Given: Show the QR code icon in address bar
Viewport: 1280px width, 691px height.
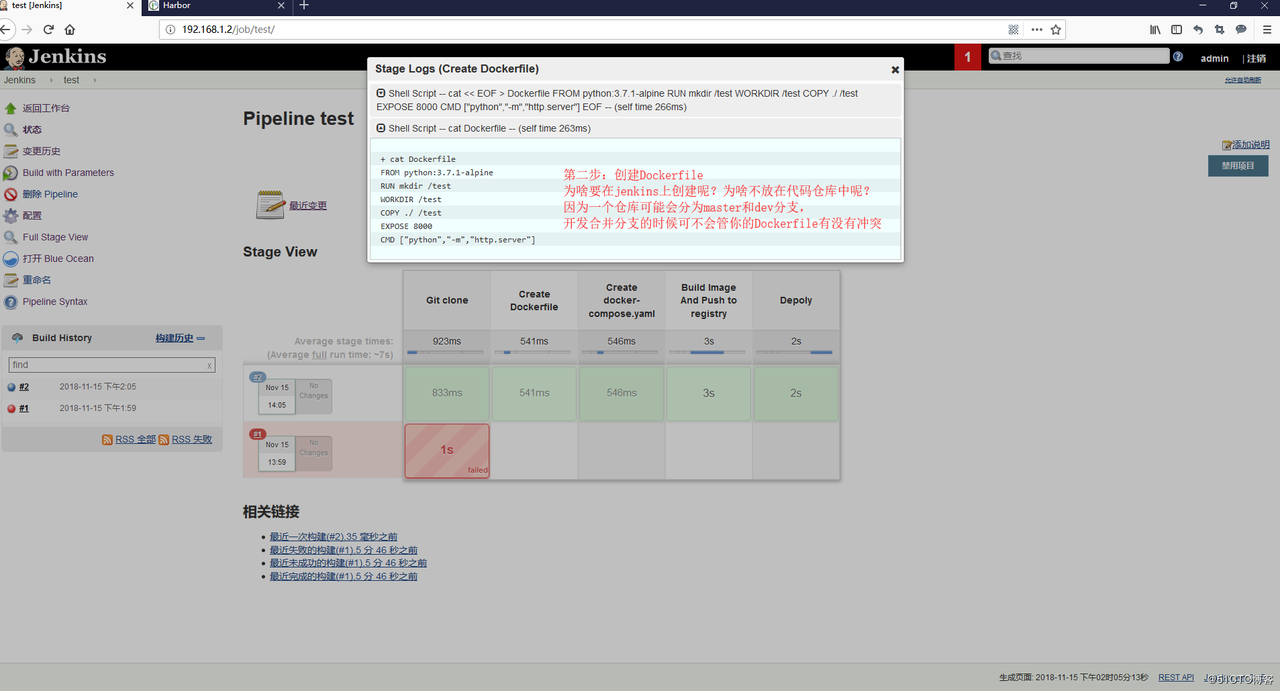Looking at the screenshot, I should tap(1014, 30).
